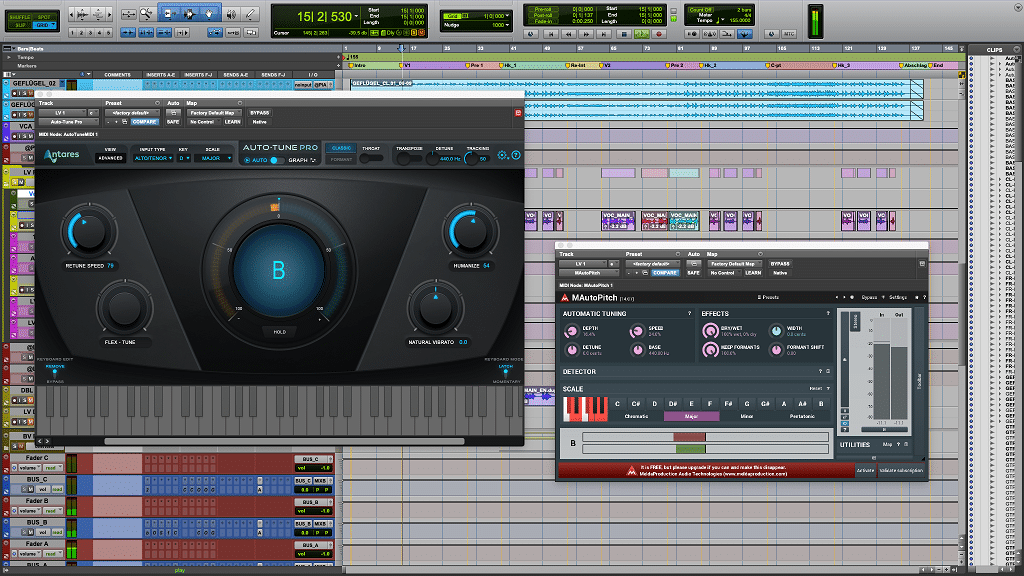Click Auto-Tune Humanize knob
This screenshot has height=576, width=1024.
pos(471,231)
